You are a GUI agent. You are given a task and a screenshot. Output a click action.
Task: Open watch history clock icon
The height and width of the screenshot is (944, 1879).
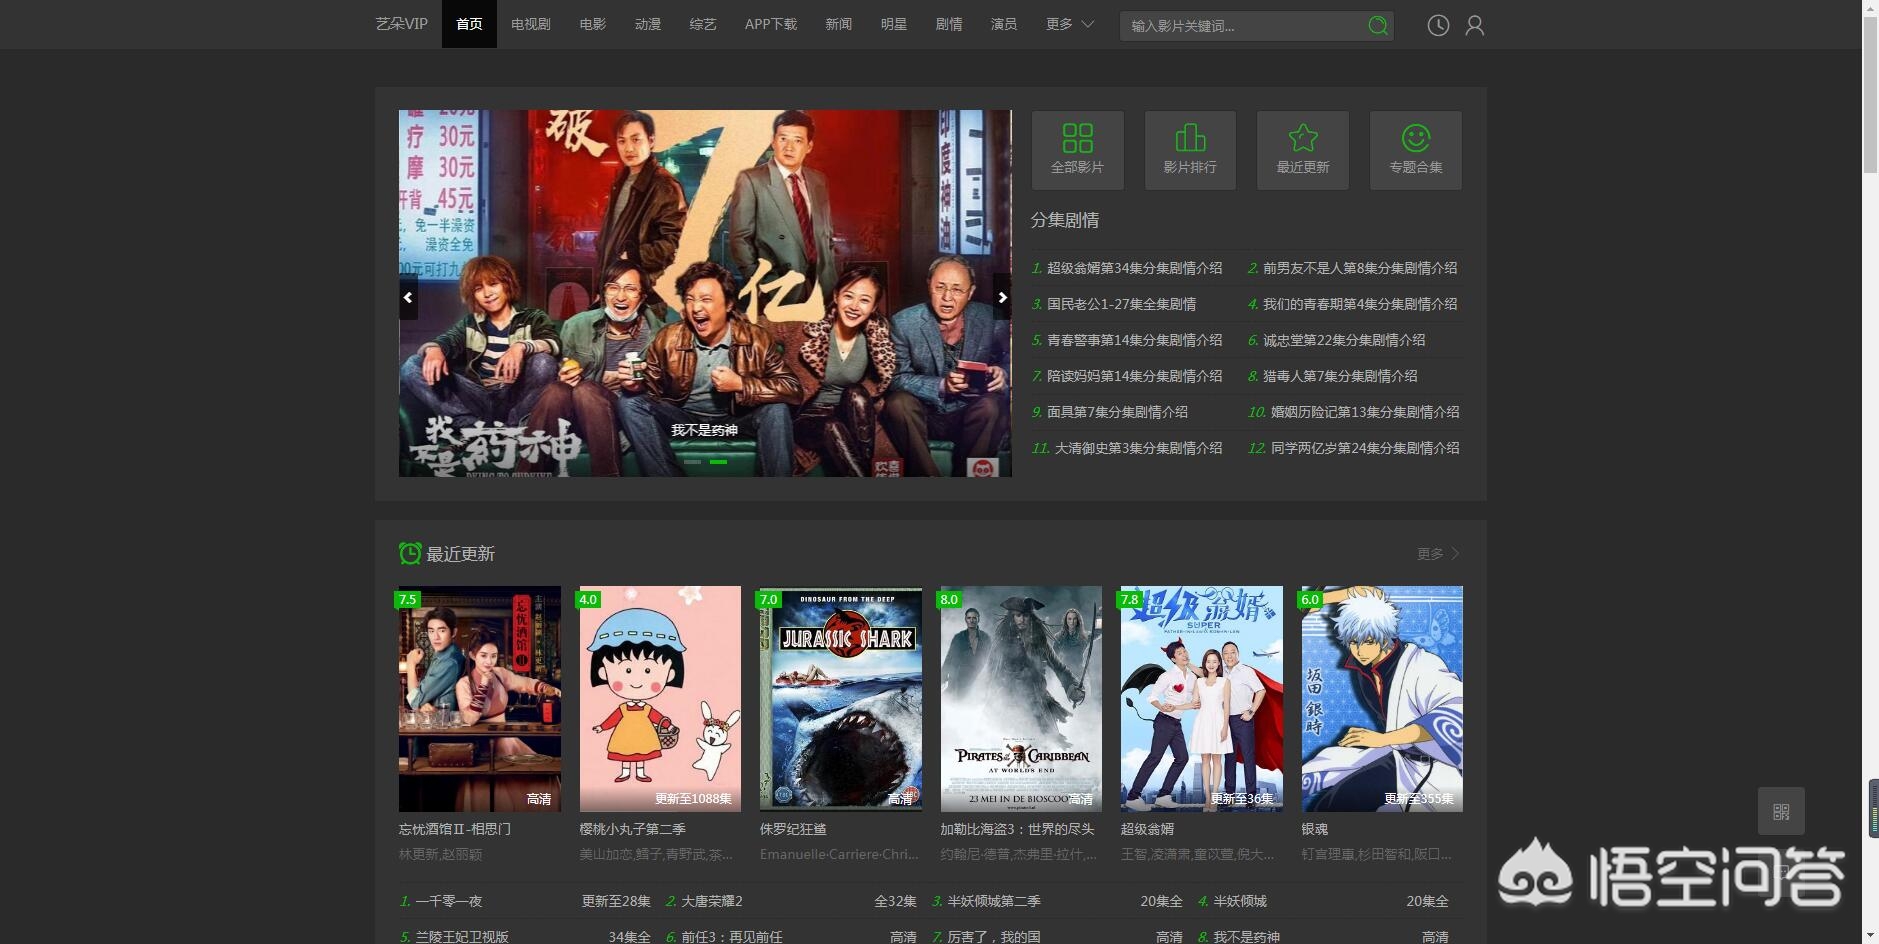pos(1438,26)
